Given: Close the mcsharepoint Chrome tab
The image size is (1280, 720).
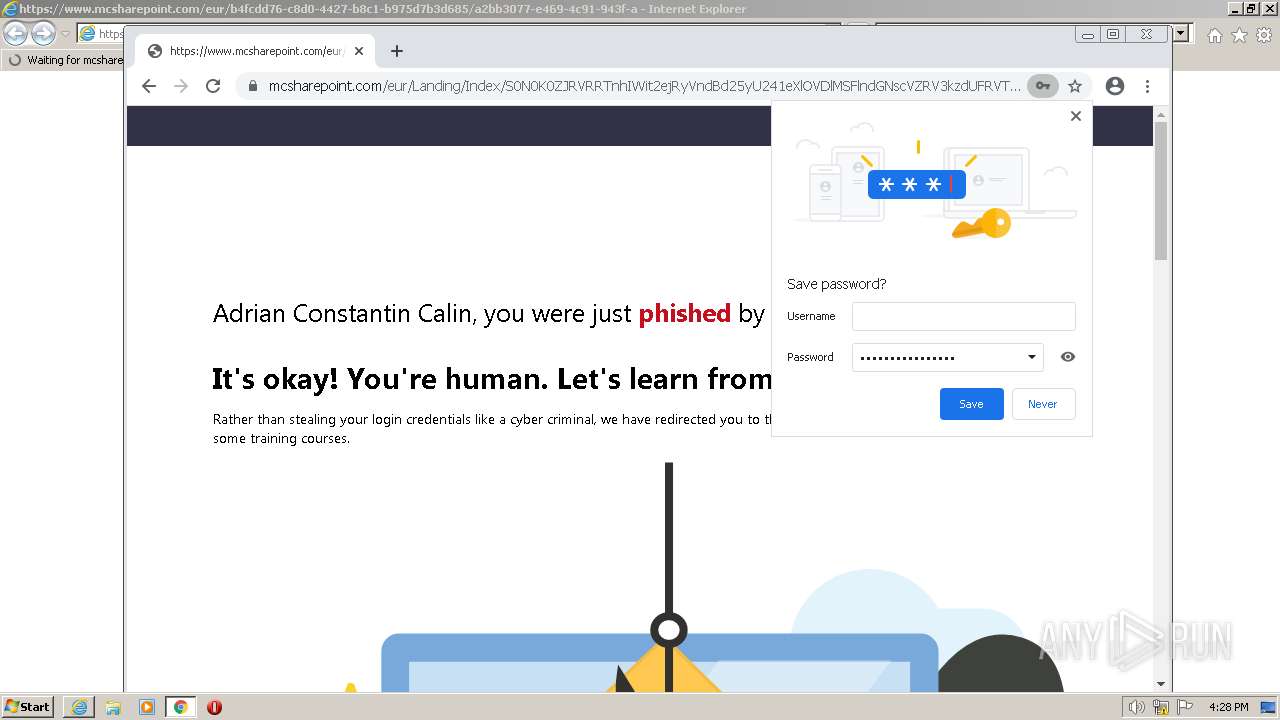Looking at the screenshot, I should click(359, 51).
